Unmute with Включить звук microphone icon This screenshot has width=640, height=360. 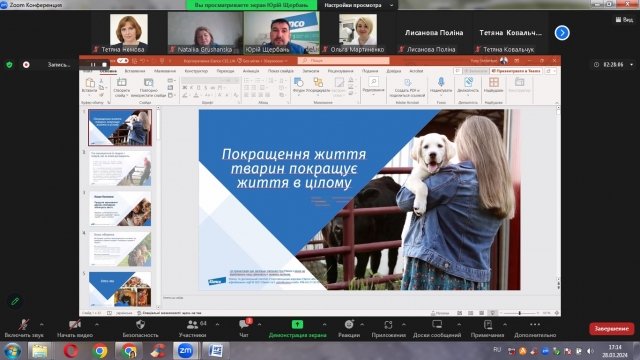(x=24, y=325)
